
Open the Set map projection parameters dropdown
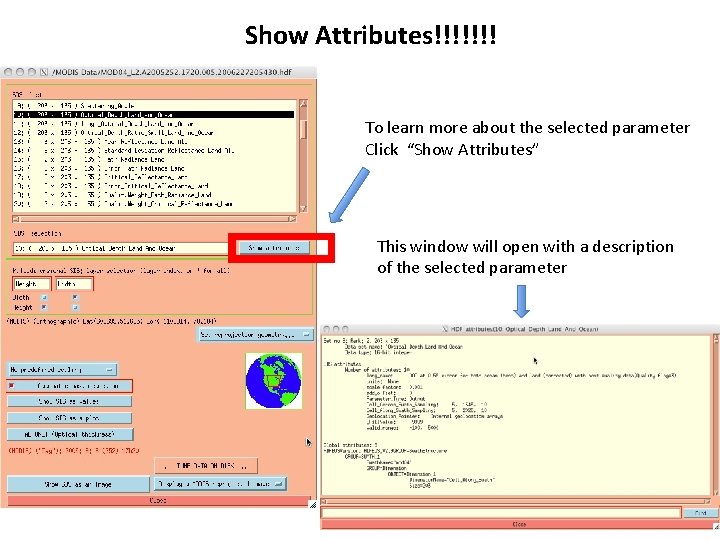[255, 335]
